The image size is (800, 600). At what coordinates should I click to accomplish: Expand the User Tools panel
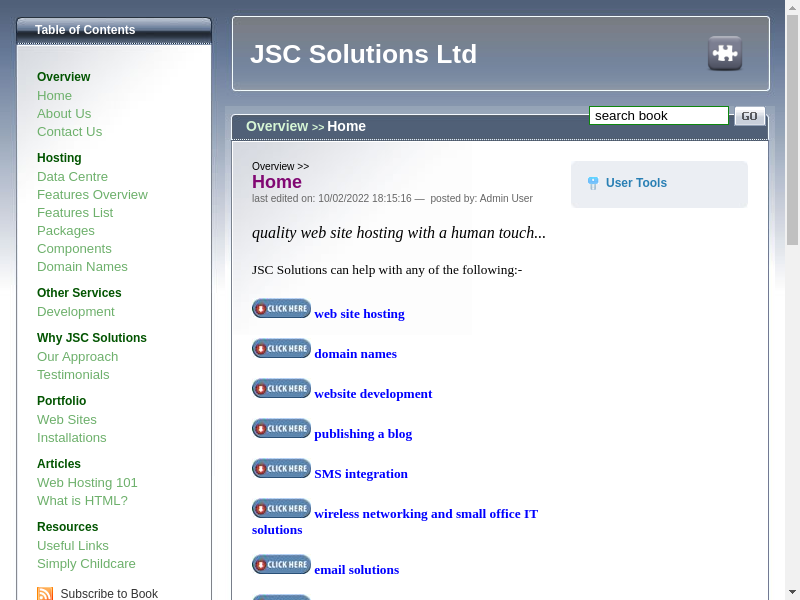click(x=636, y=183)
